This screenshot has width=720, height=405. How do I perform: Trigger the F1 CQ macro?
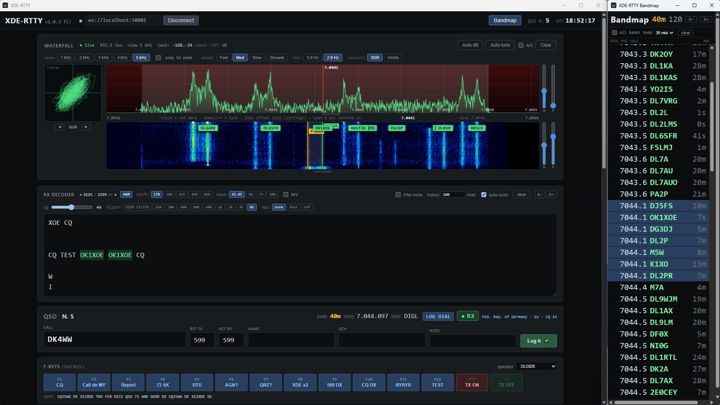click(x=60, y=382)
